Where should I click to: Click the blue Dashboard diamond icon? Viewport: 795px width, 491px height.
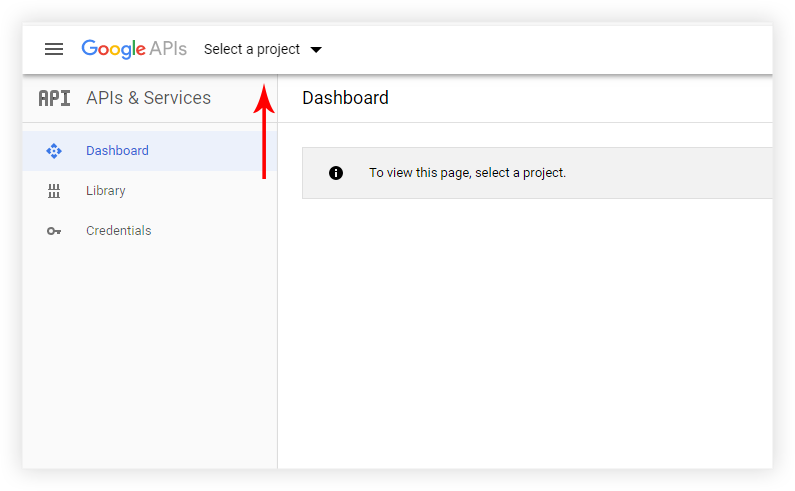[54, 151]
